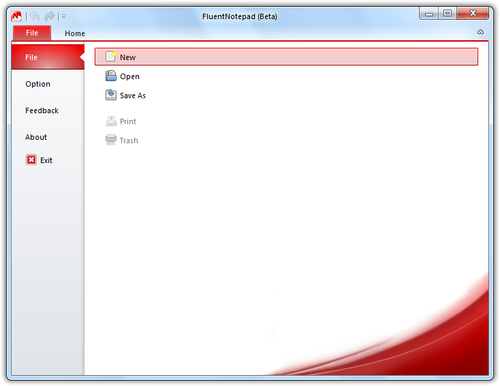Open the quick access toolbar customize dropdown

(x=63, y=16)
